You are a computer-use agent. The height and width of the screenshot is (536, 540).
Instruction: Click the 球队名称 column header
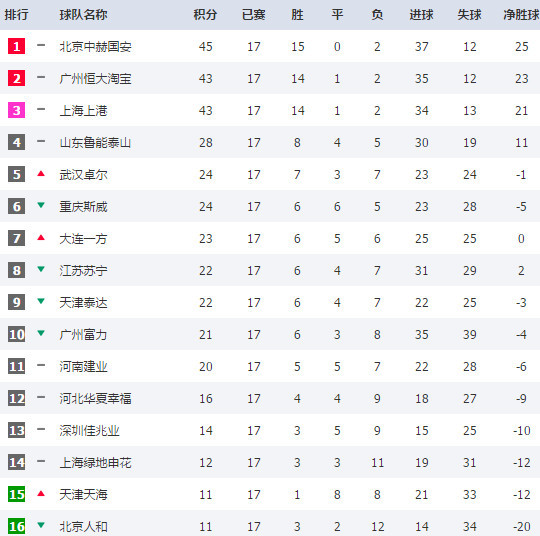point(83,15)
